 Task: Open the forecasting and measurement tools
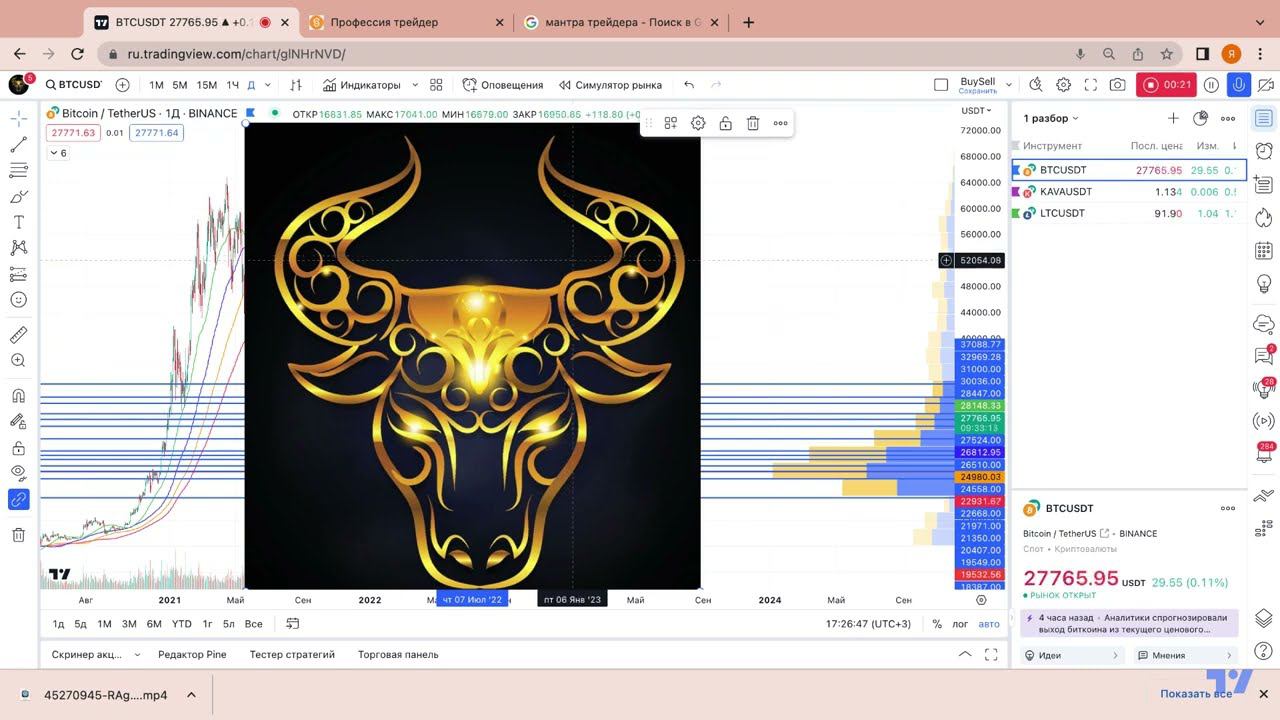tap(18, 274)
